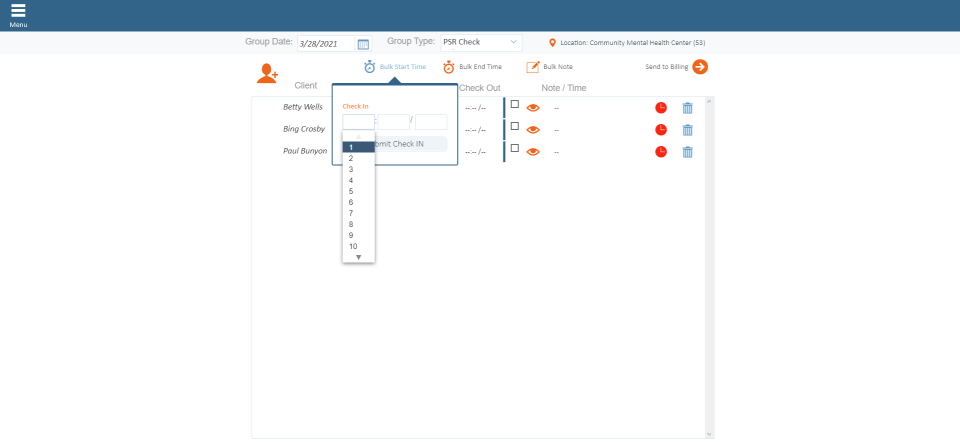The image size is (960, 442).
Task: Tick the checkbox for Betty Wells
Action: tap(515, 104)
